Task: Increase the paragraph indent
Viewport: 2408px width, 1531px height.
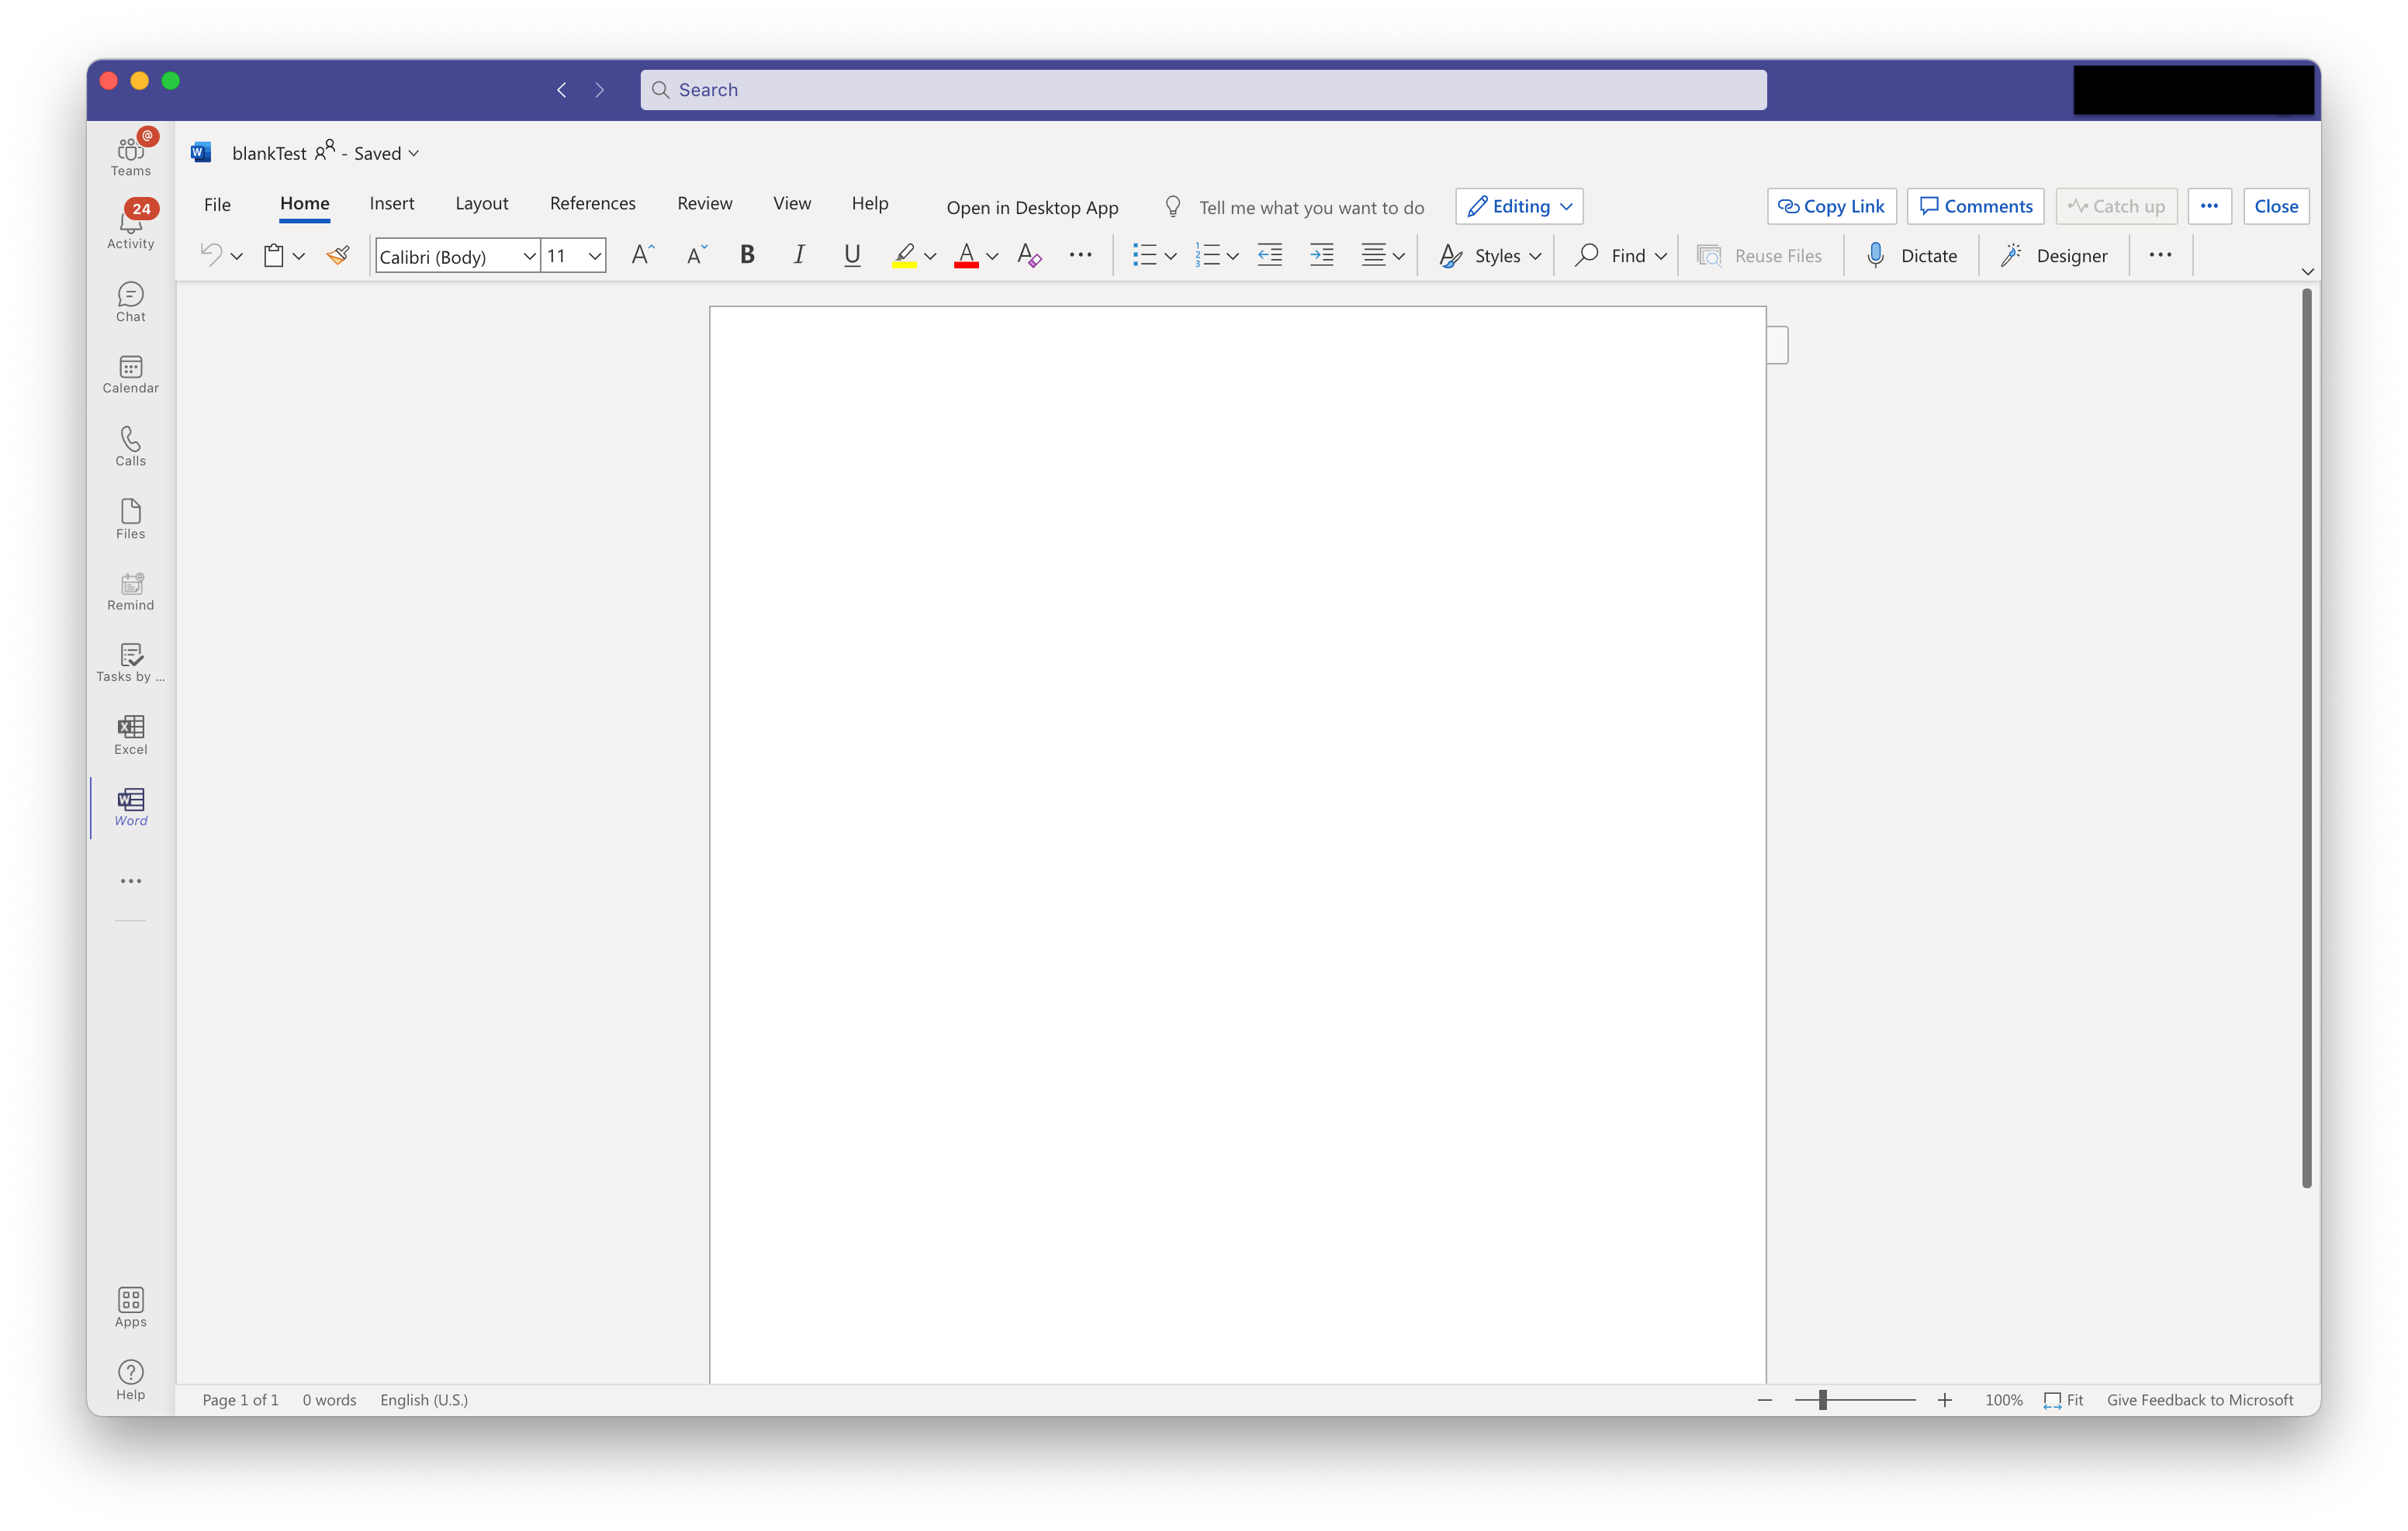Action: [x=1321, y=256]
